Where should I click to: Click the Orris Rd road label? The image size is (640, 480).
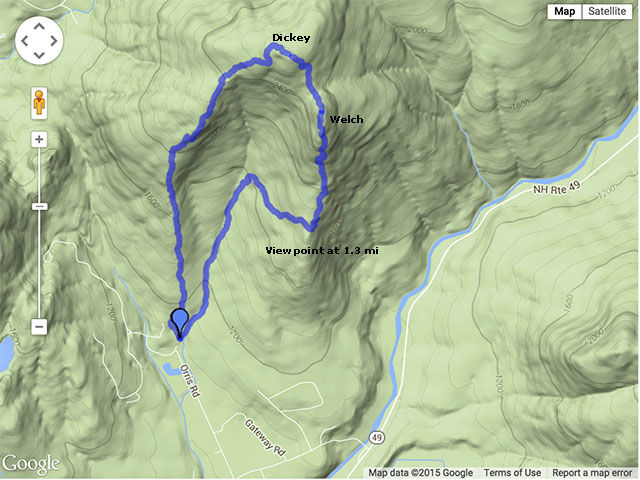click(191, 381)
